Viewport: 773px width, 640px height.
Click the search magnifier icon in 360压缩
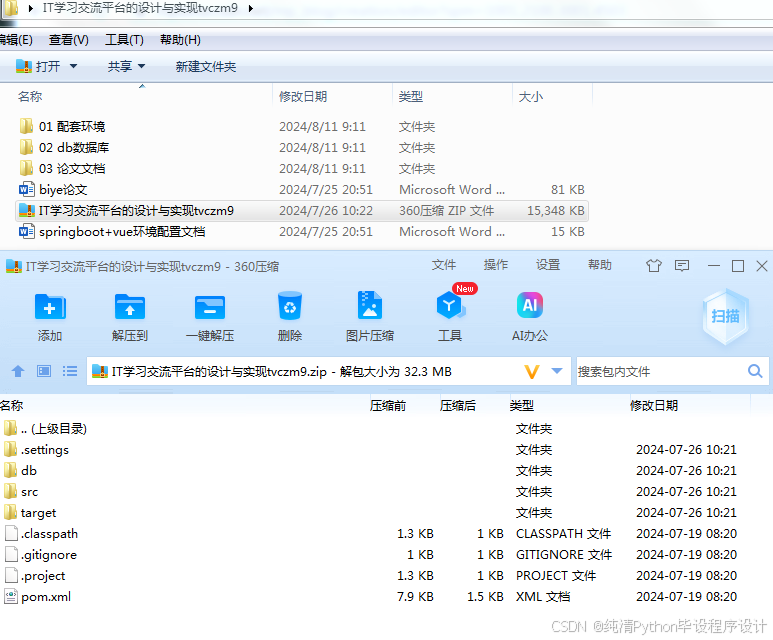(x=755, y=371)
